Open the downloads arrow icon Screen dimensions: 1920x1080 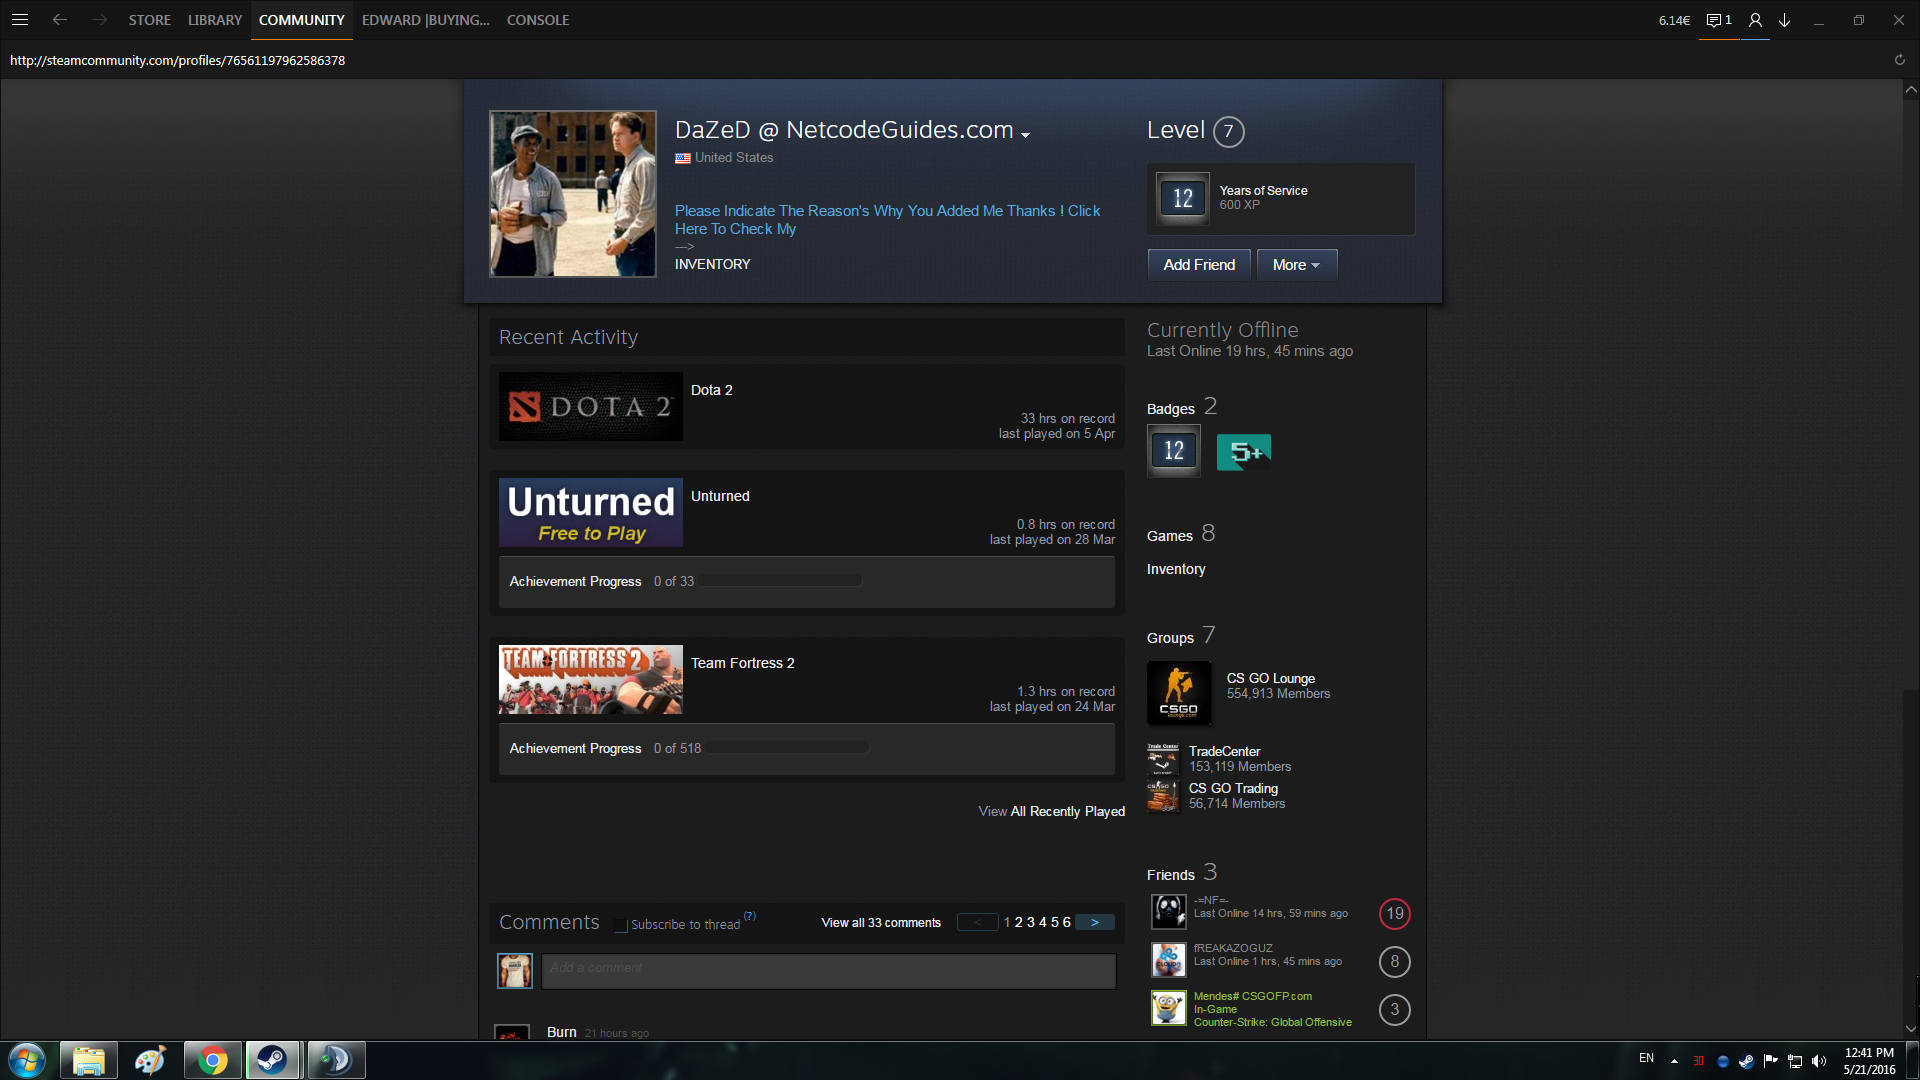coord(1784,20)
